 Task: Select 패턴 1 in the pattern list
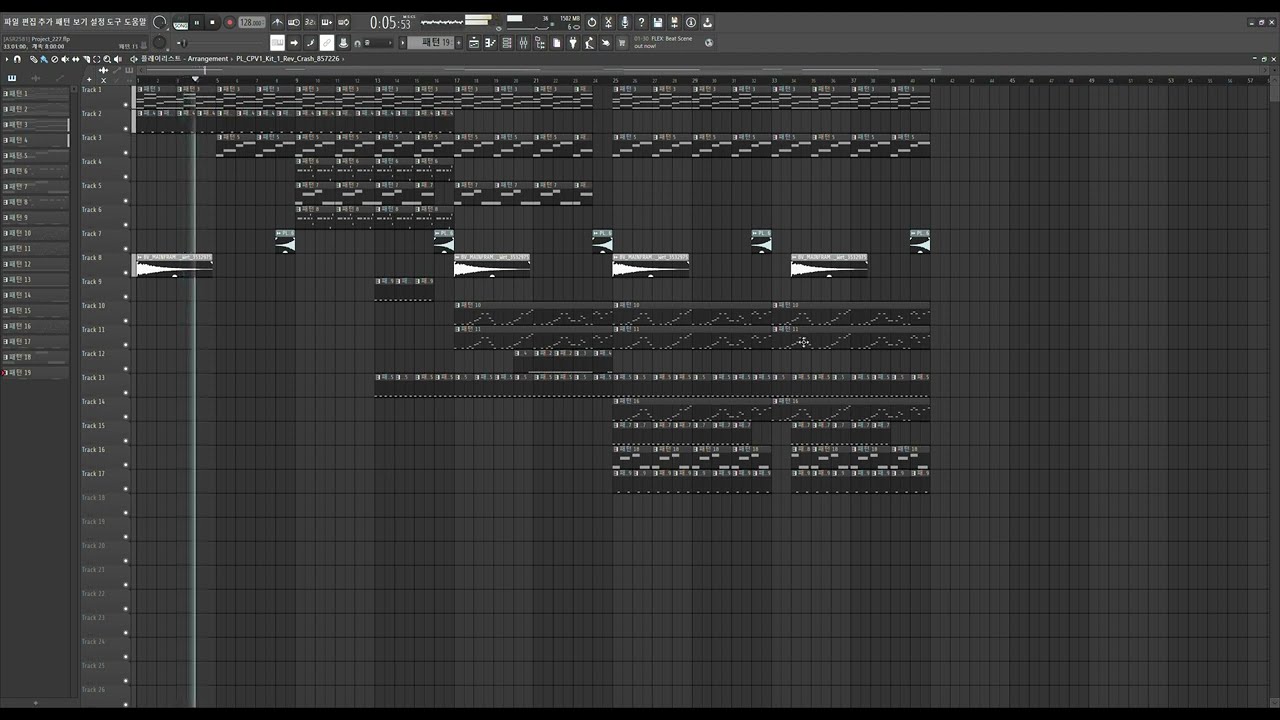point(36,93)
